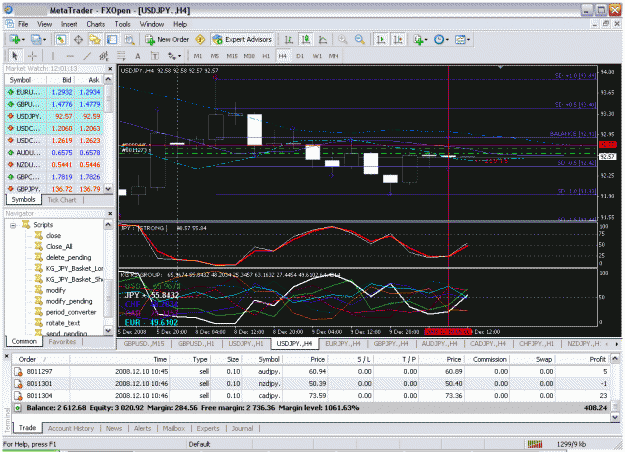The image size is (625, 452).
Task: Switch timeframe to M1
Action: click(198, 56)
